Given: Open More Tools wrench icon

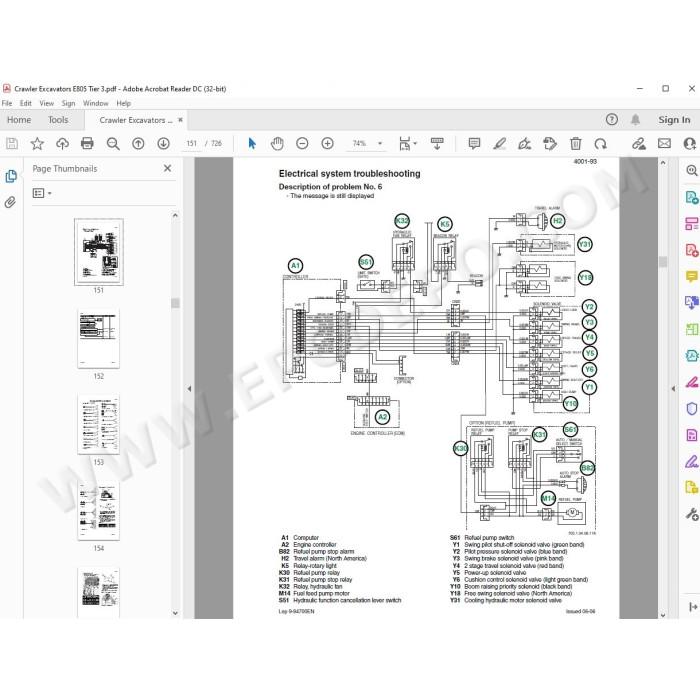Looking at the screenshot, I should pos(692,514).
